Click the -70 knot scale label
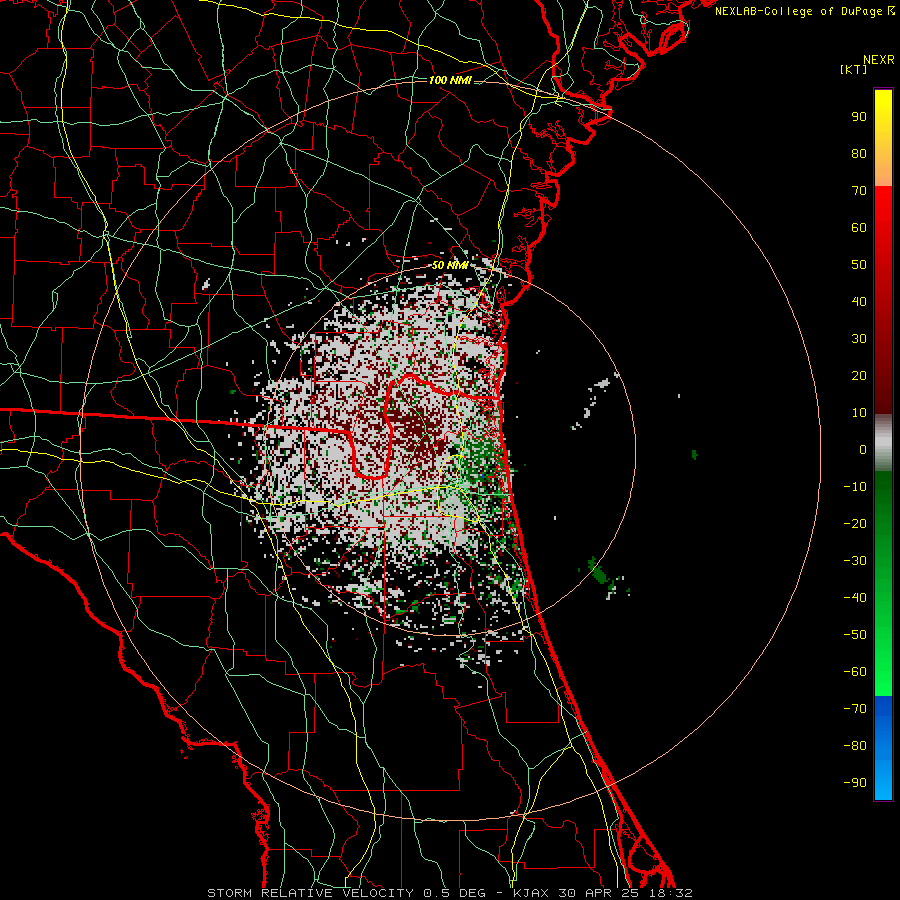 pos(855,709)
